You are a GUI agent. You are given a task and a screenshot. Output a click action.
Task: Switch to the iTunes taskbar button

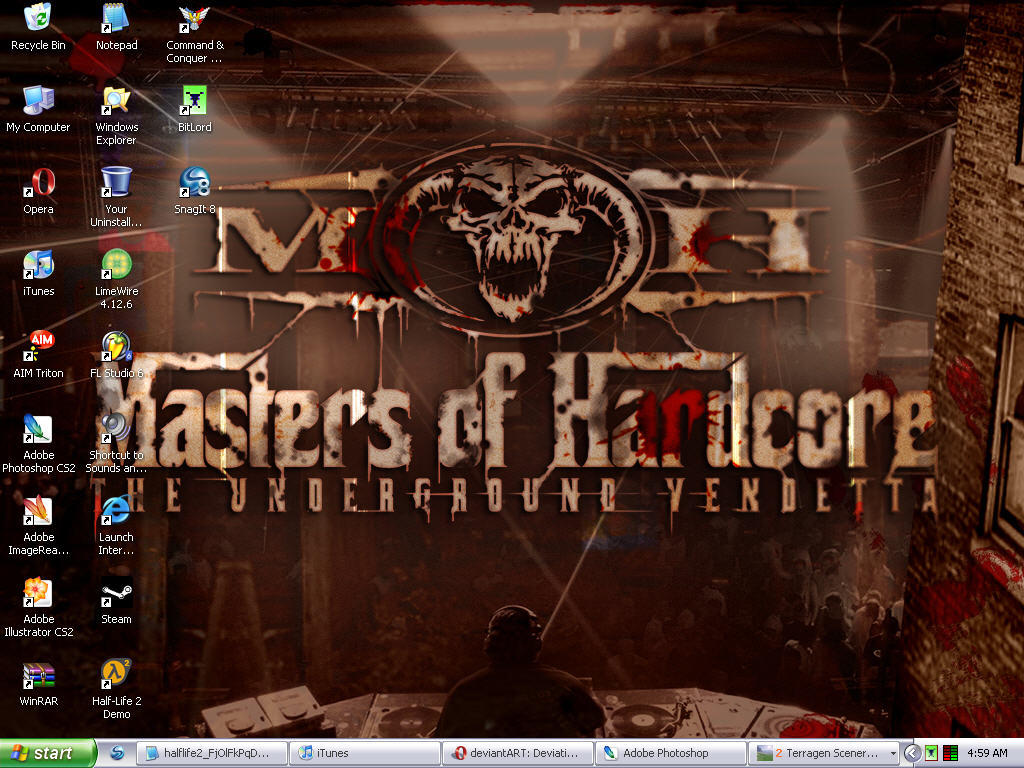(x=365, y=753)
